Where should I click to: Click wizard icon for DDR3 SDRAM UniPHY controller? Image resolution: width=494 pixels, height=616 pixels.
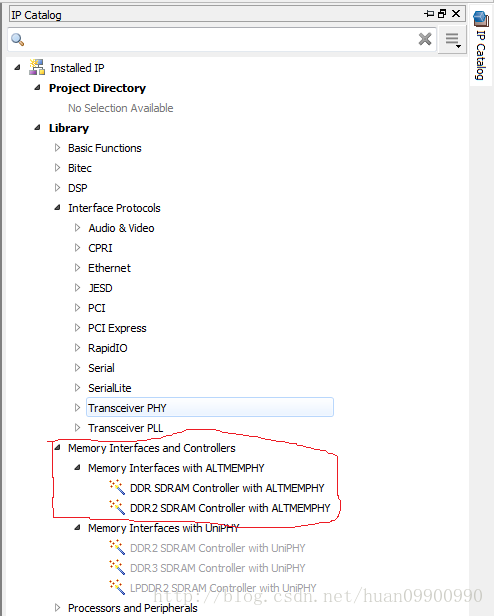pos(117,567)
